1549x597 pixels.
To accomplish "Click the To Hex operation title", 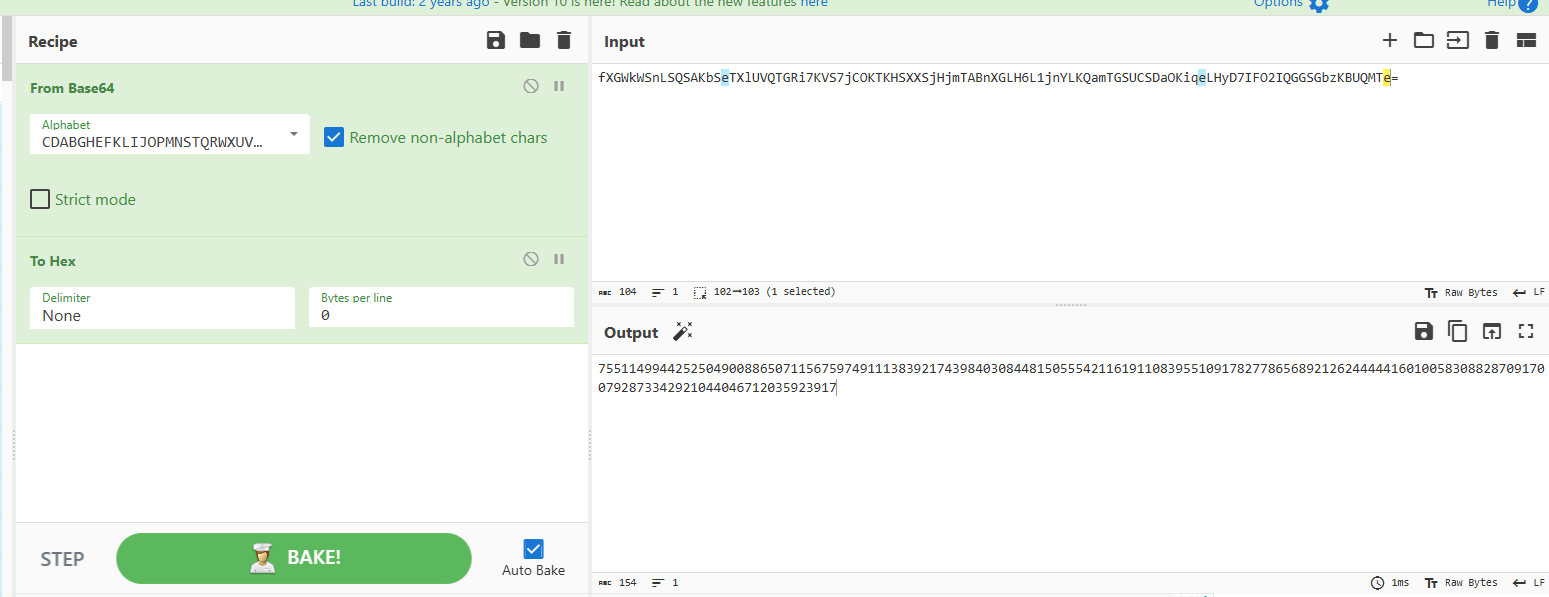I will click(53, 261).
